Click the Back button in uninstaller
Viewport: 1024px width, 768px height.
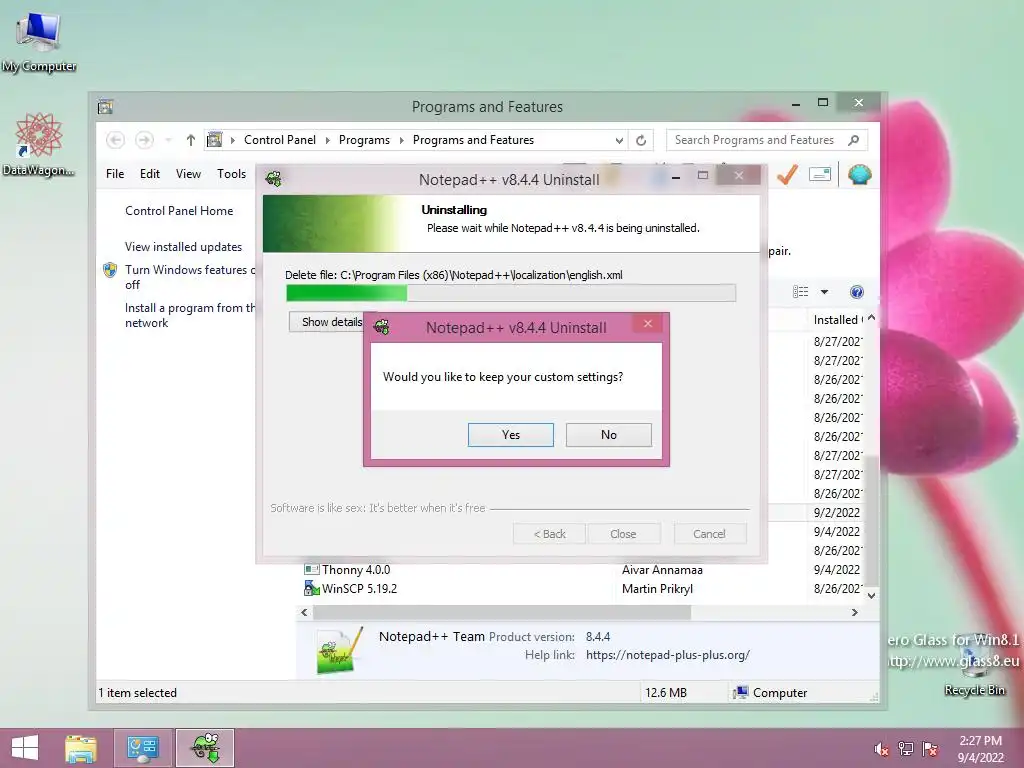[549, 534]
